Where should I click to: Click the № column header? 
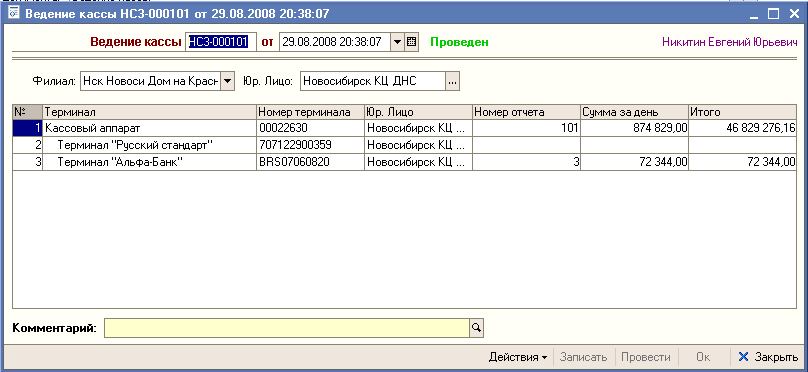(x=27, y=112)
